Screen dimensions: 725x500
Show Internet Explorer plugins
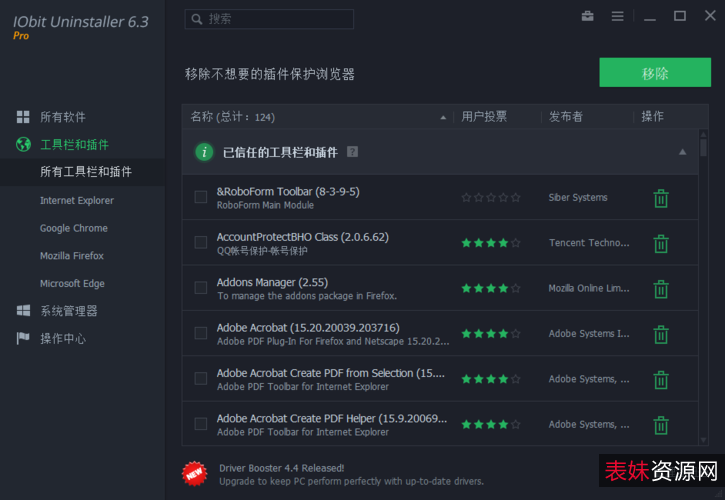77,200
